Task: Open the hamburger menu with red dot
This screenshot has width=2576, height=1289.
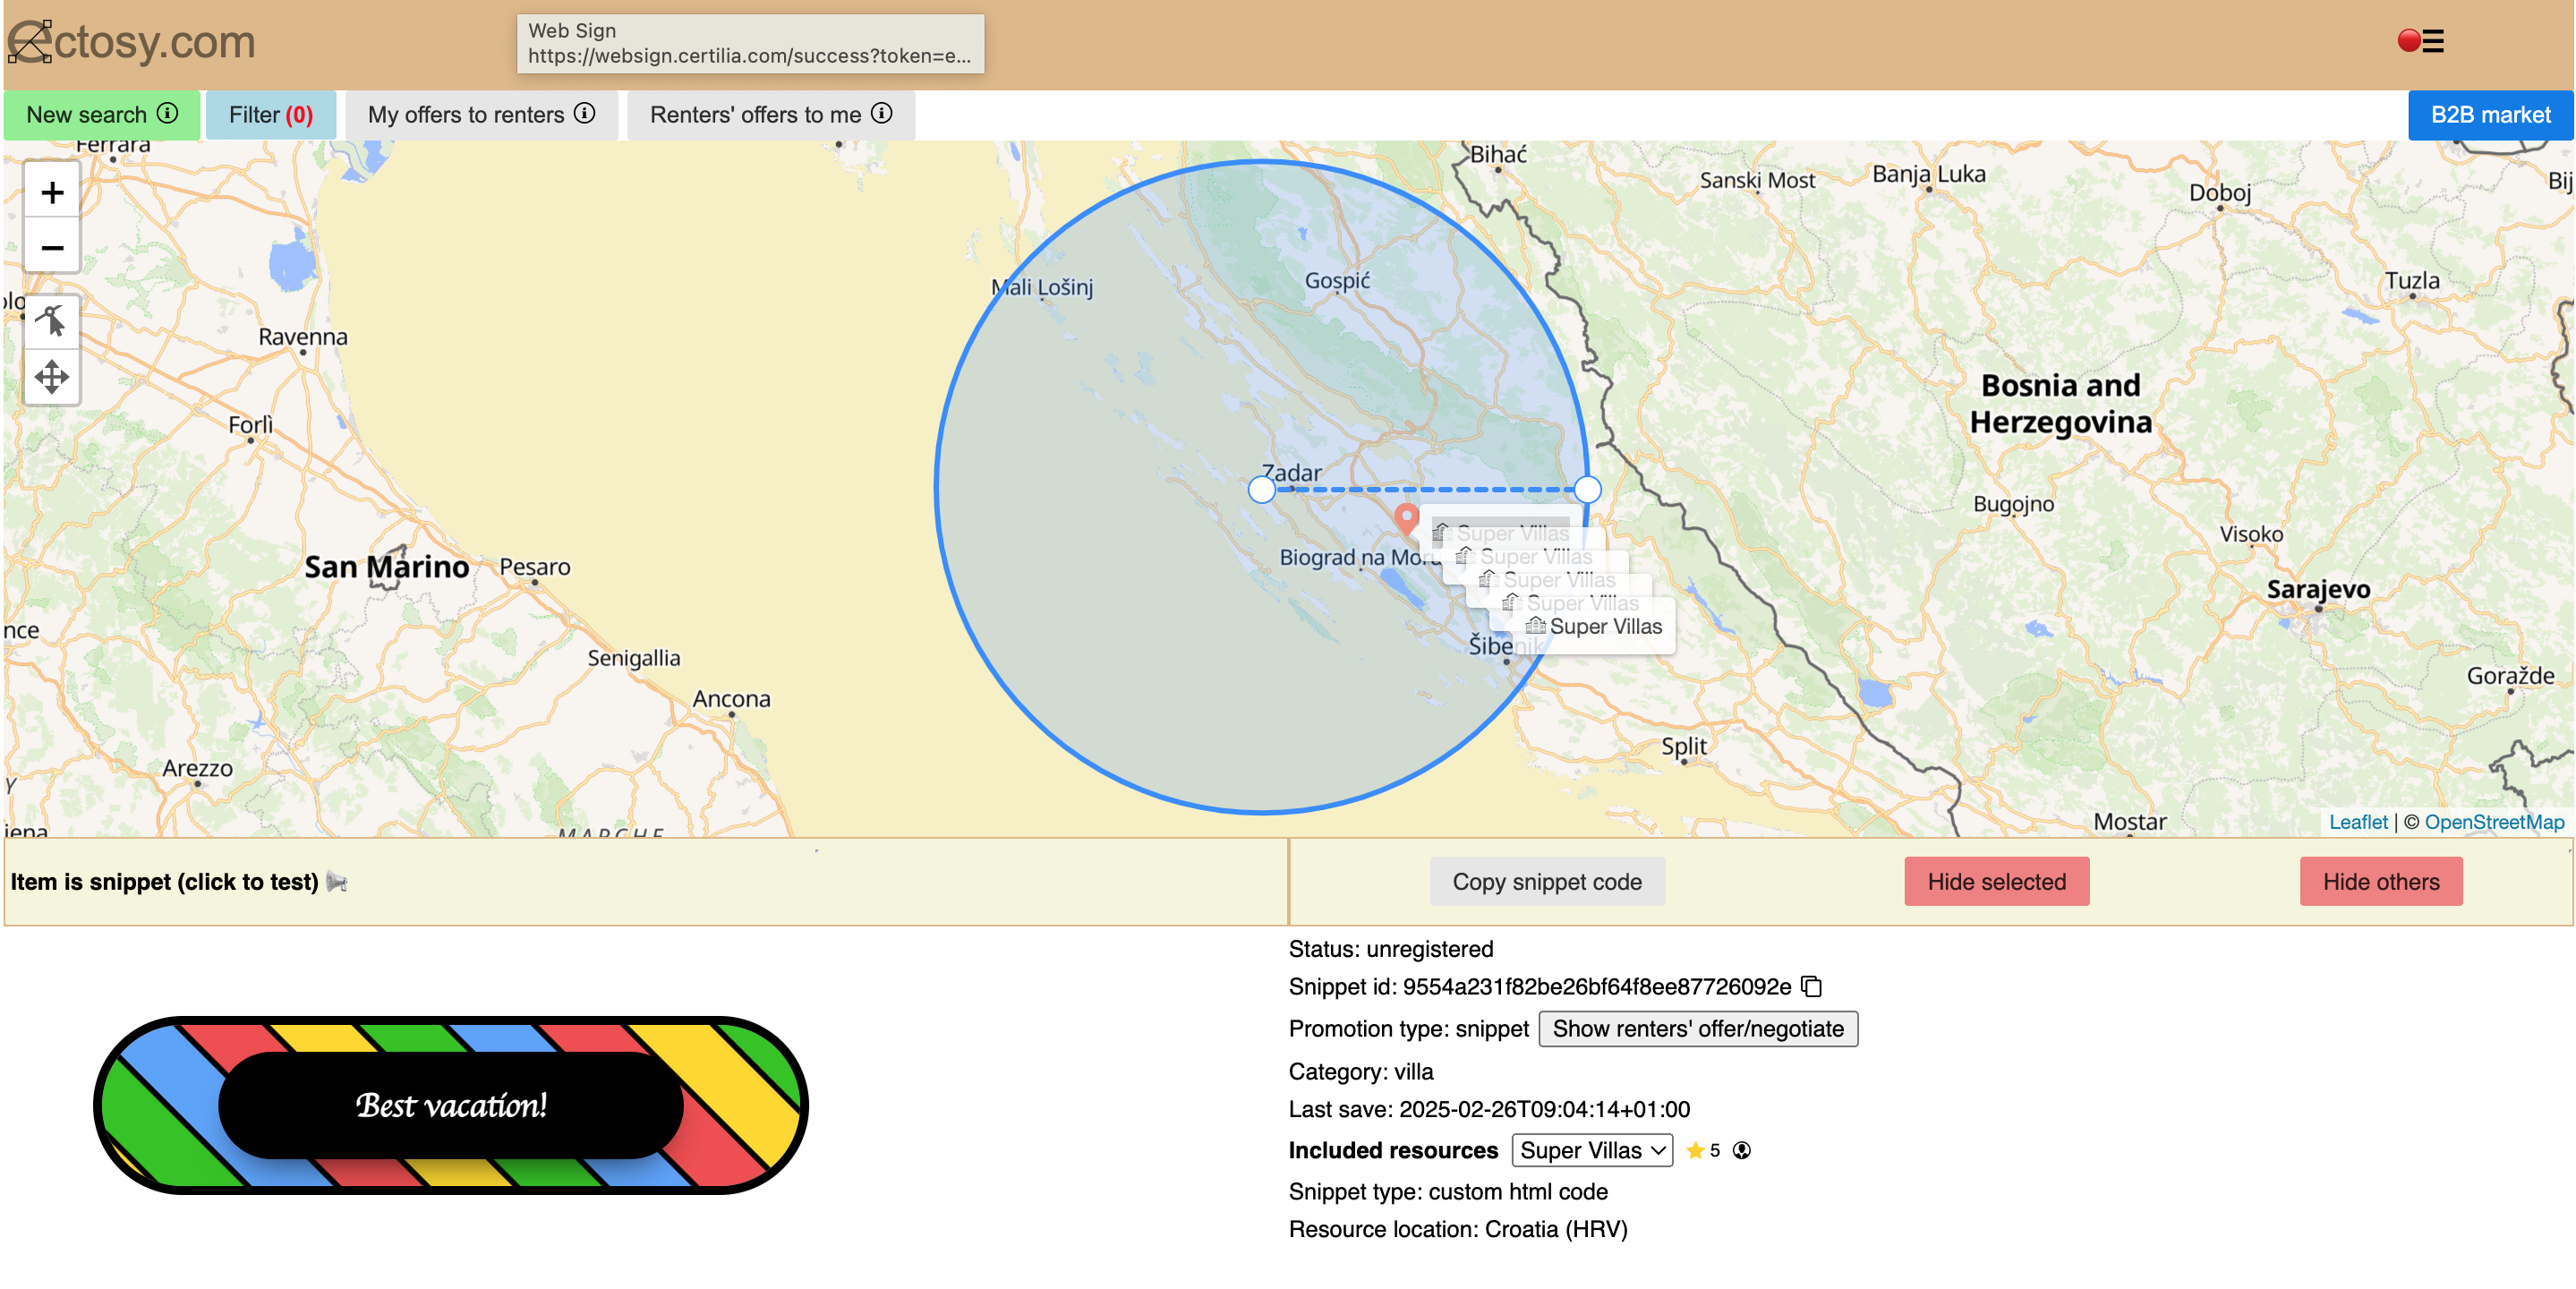Action: pos(2422,41)
